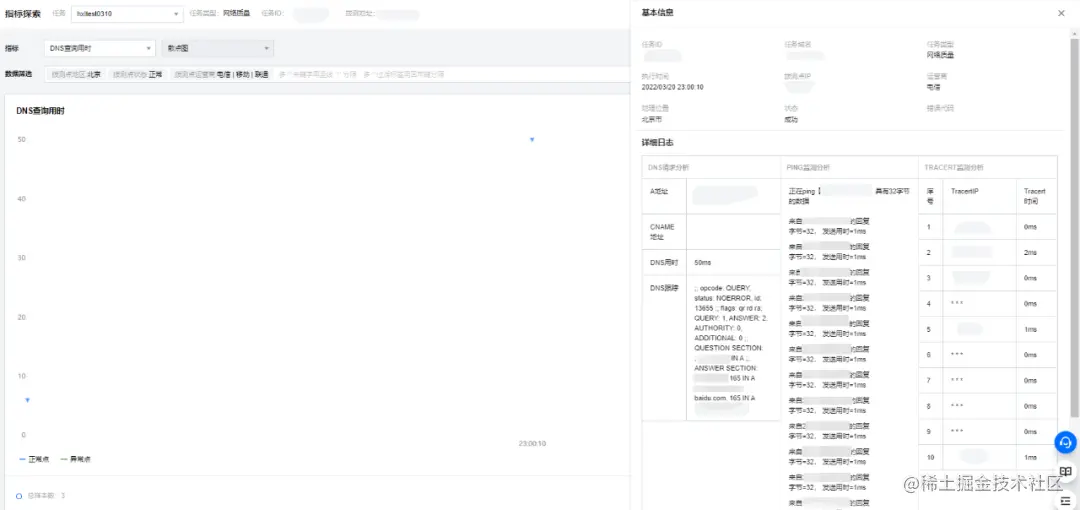
Task: Open the 散点图 chart type dropdown
Action: (216, 48)
